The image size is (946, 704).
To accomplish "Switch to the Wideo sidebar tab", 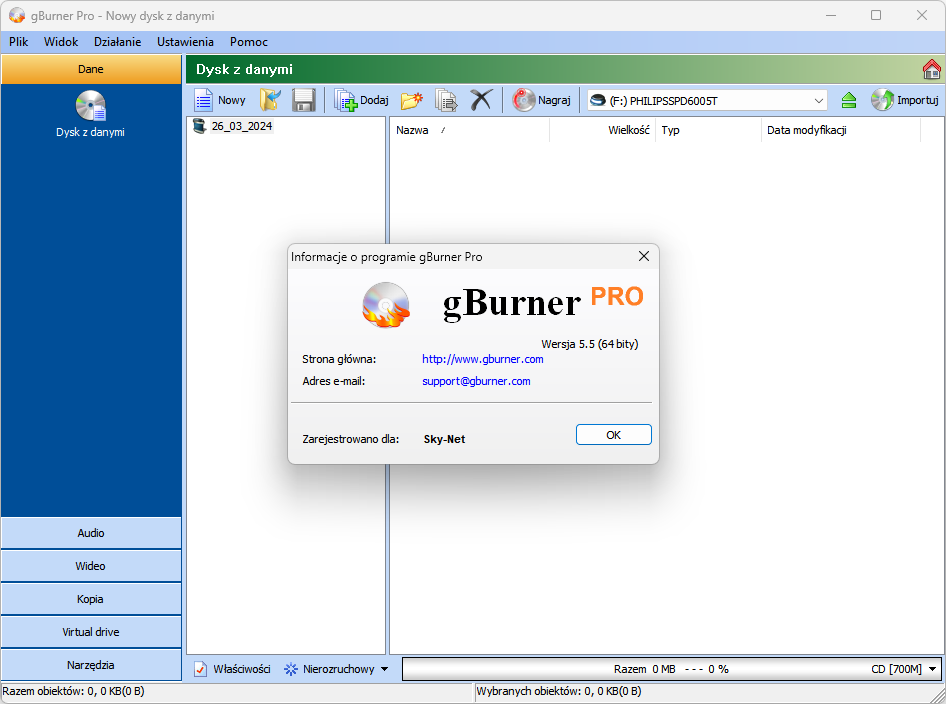I will click(x=91, y=566).
